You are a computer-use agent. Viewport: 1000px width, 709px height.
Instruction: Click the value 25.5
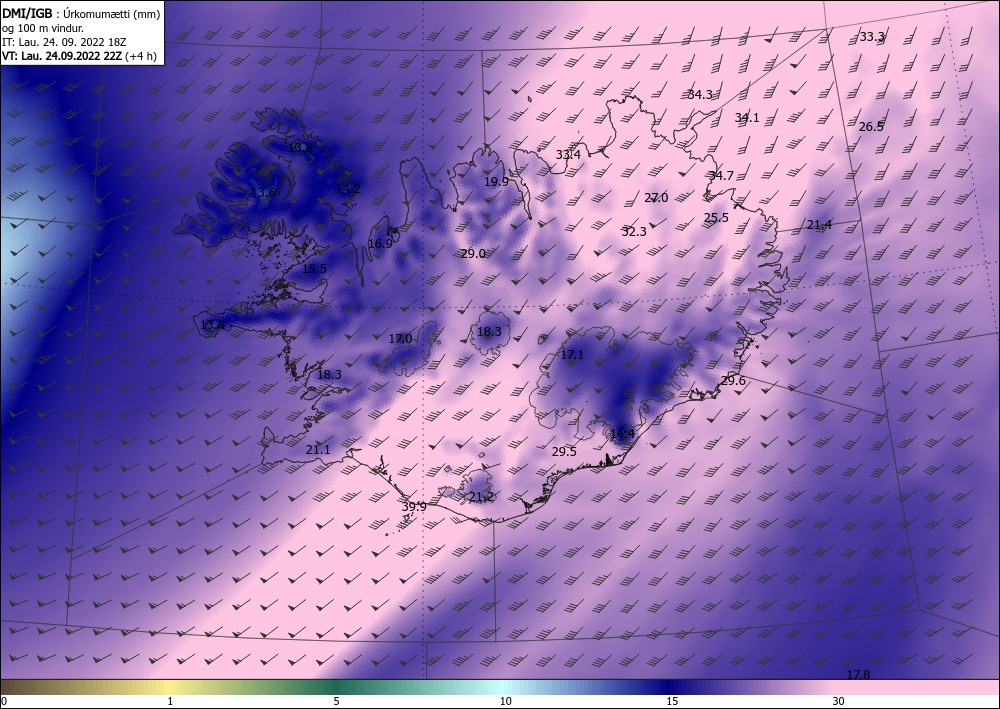[716, 218]
